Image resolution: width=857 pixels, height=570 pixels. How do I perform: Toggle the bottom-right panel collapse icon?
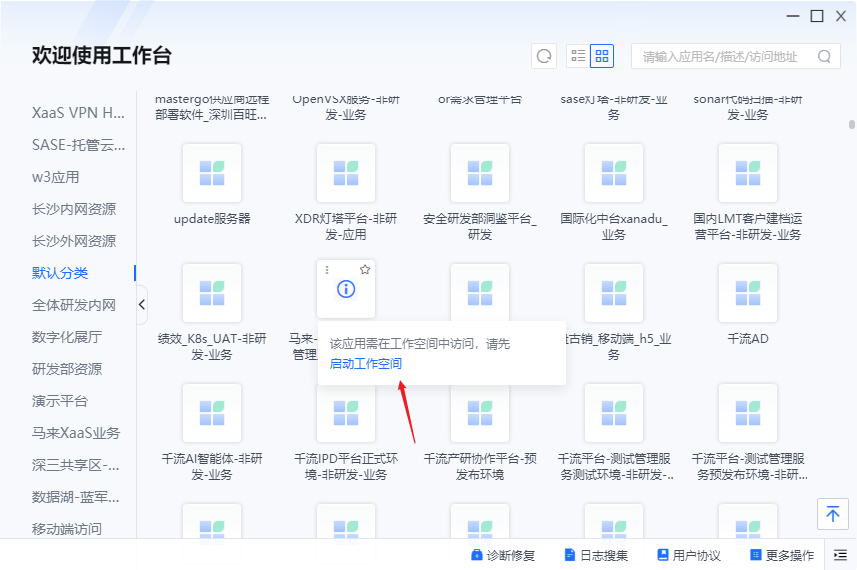(x=840, y=555)
